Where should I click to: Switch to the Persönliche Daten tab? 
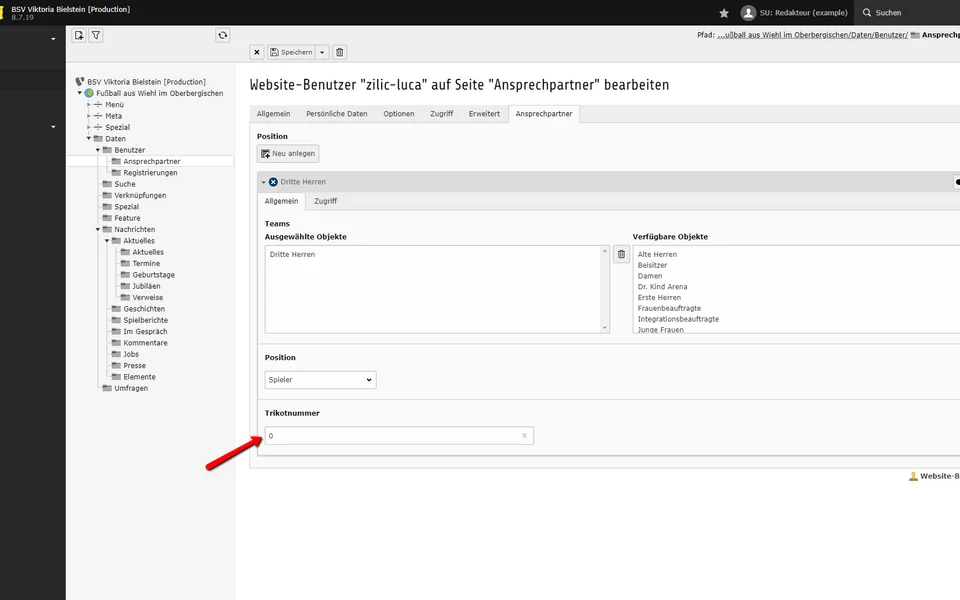click(336, 114)
